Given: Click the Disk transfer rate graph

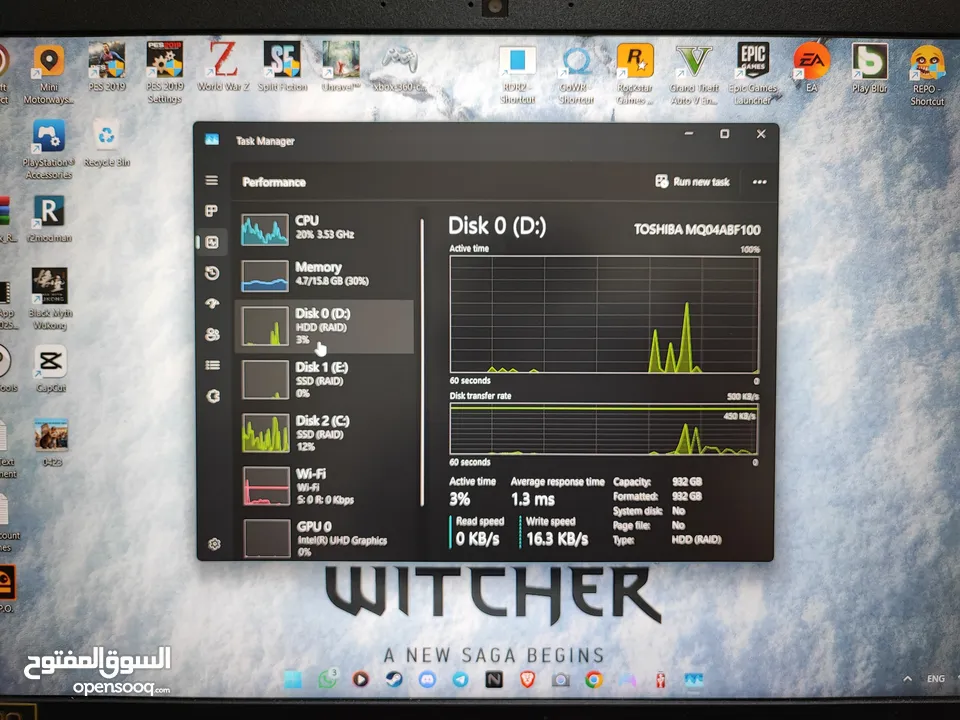Looking at the screenshot, I should (x=604, y=429).
